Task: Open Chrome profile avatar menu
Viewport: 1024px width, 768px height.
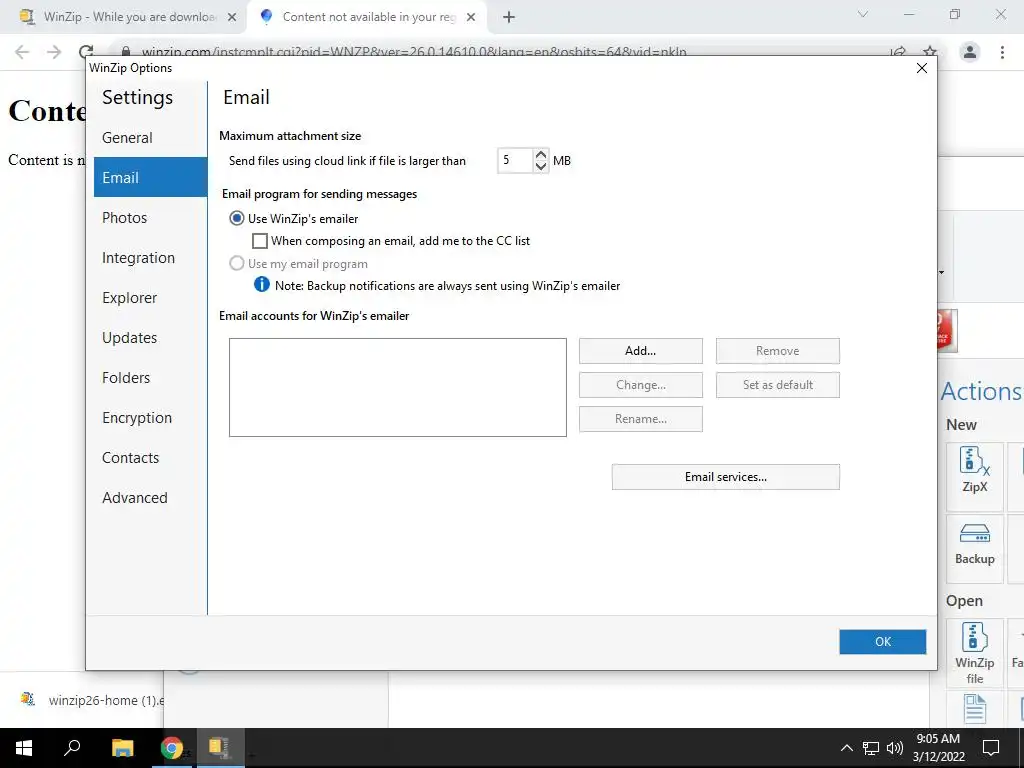Action: [970, 52]
